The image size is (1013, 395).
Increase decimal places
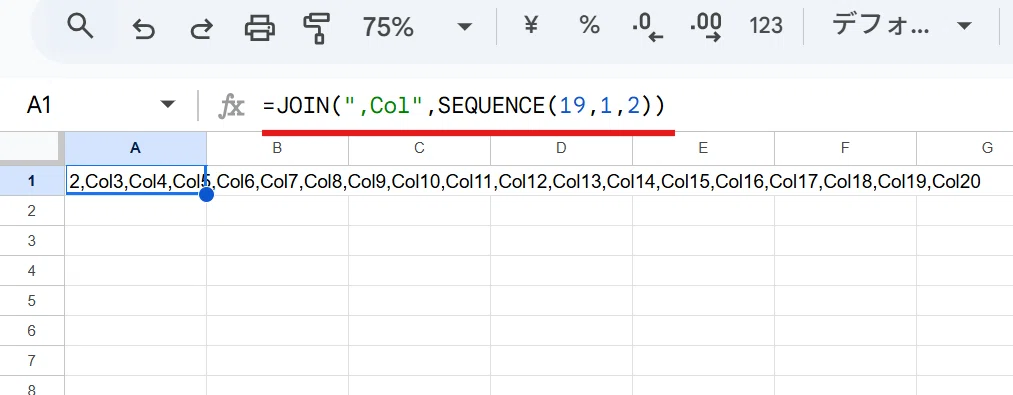point(705,27)
